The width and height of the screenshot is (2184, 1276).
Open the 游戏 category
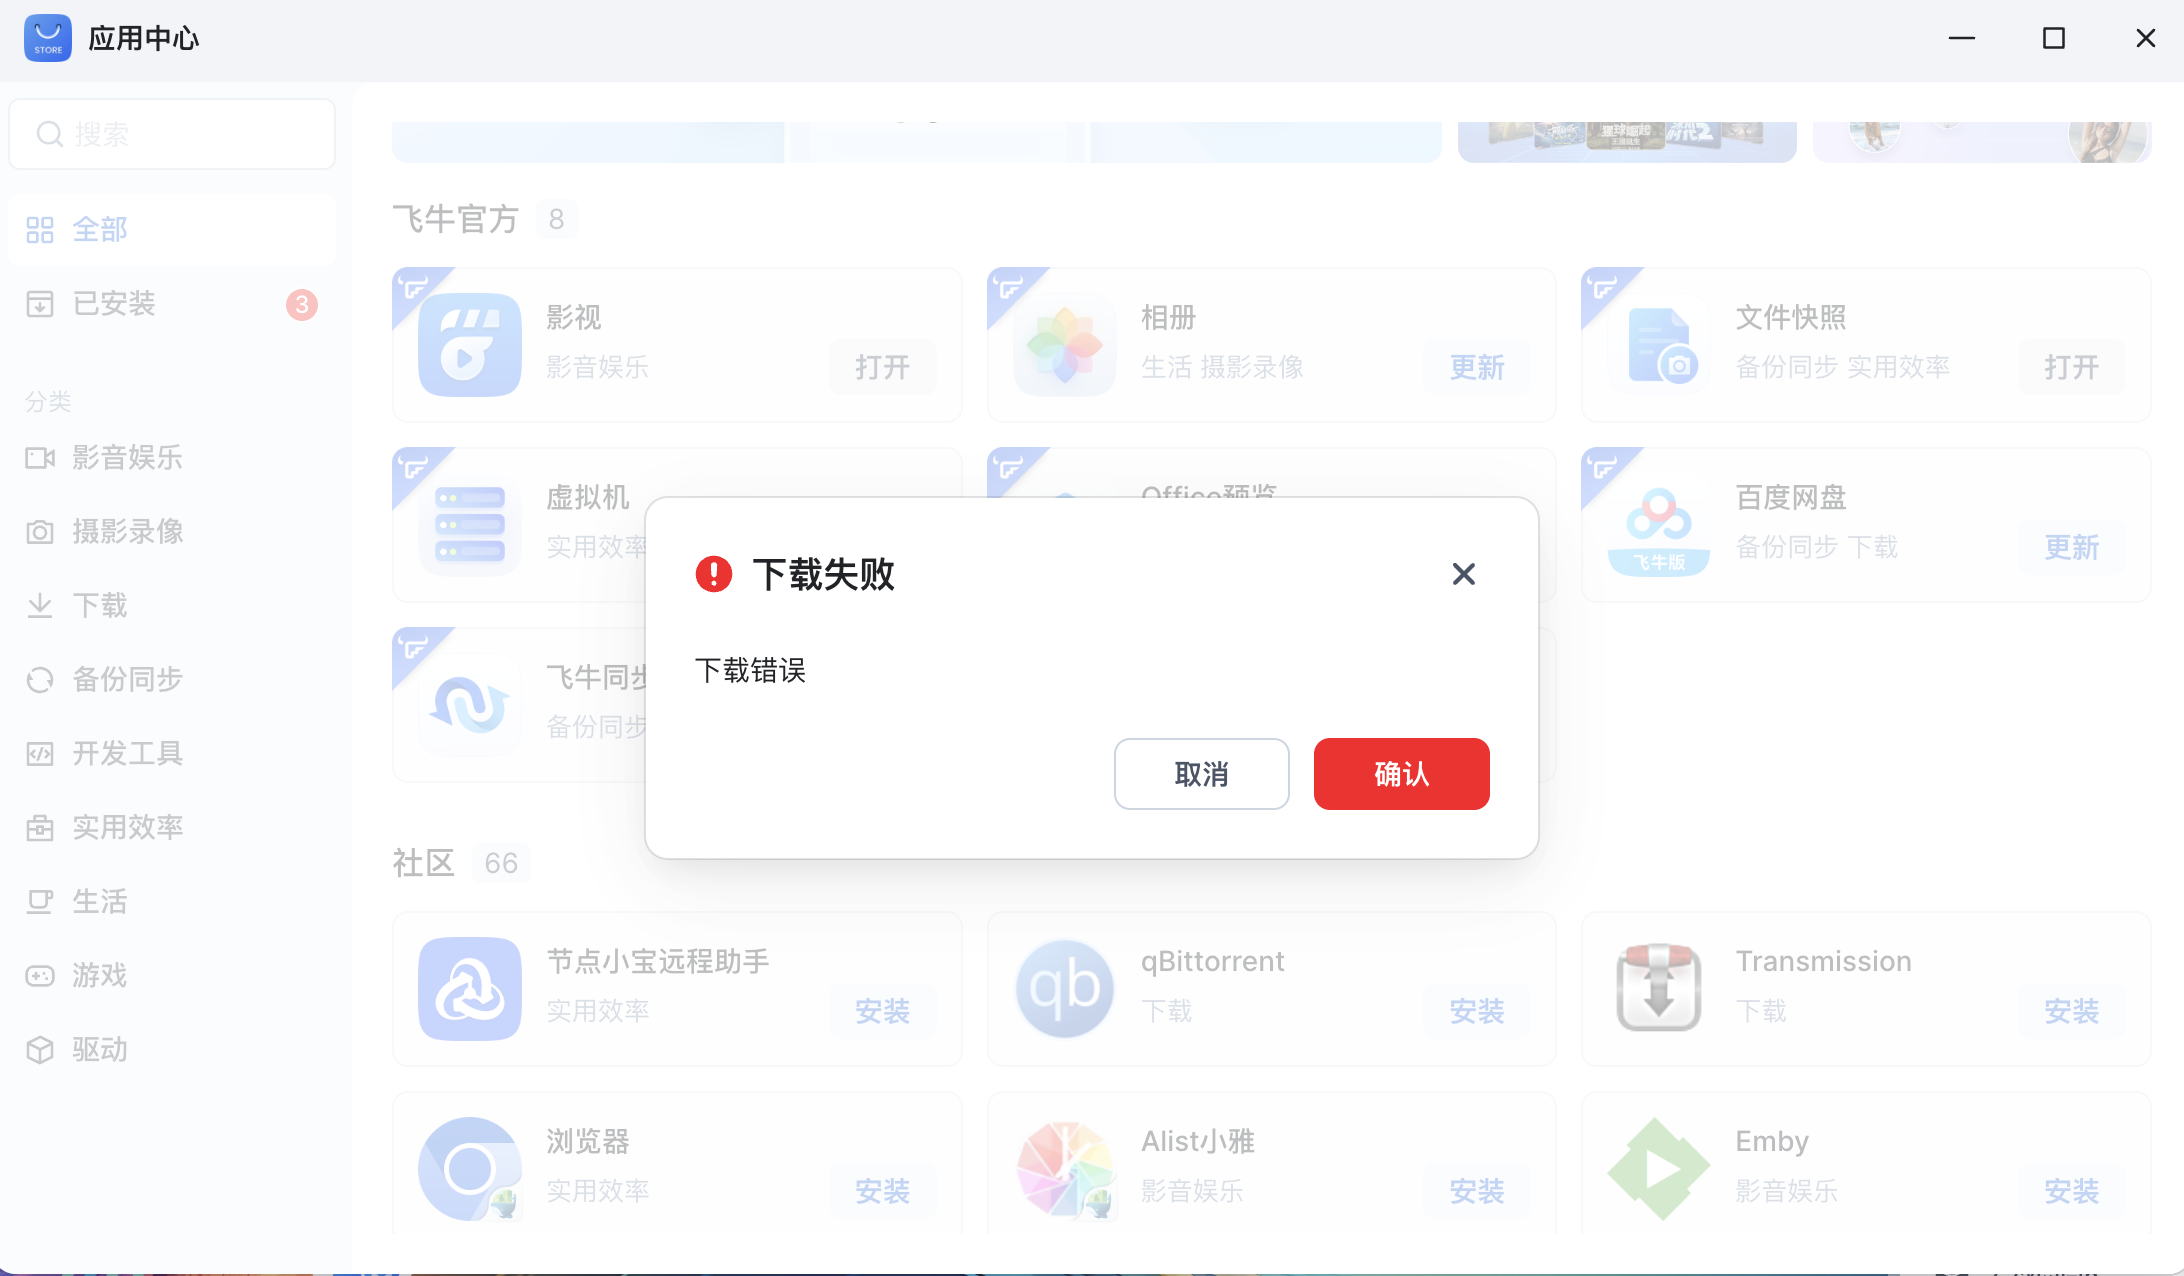click(x=100, y=976)
